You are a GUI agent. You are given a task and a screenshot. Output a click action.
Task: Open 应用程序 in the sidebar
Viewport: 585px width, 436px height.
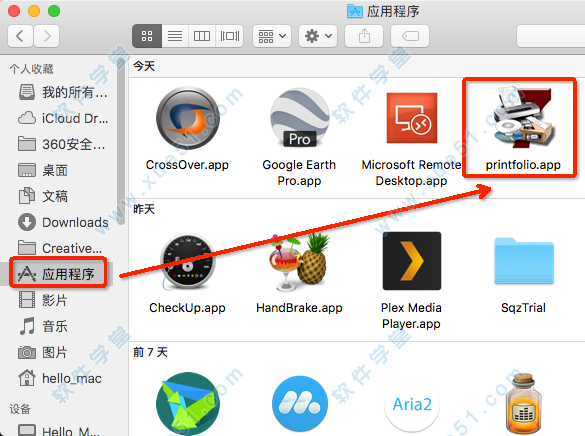(58, 274)
